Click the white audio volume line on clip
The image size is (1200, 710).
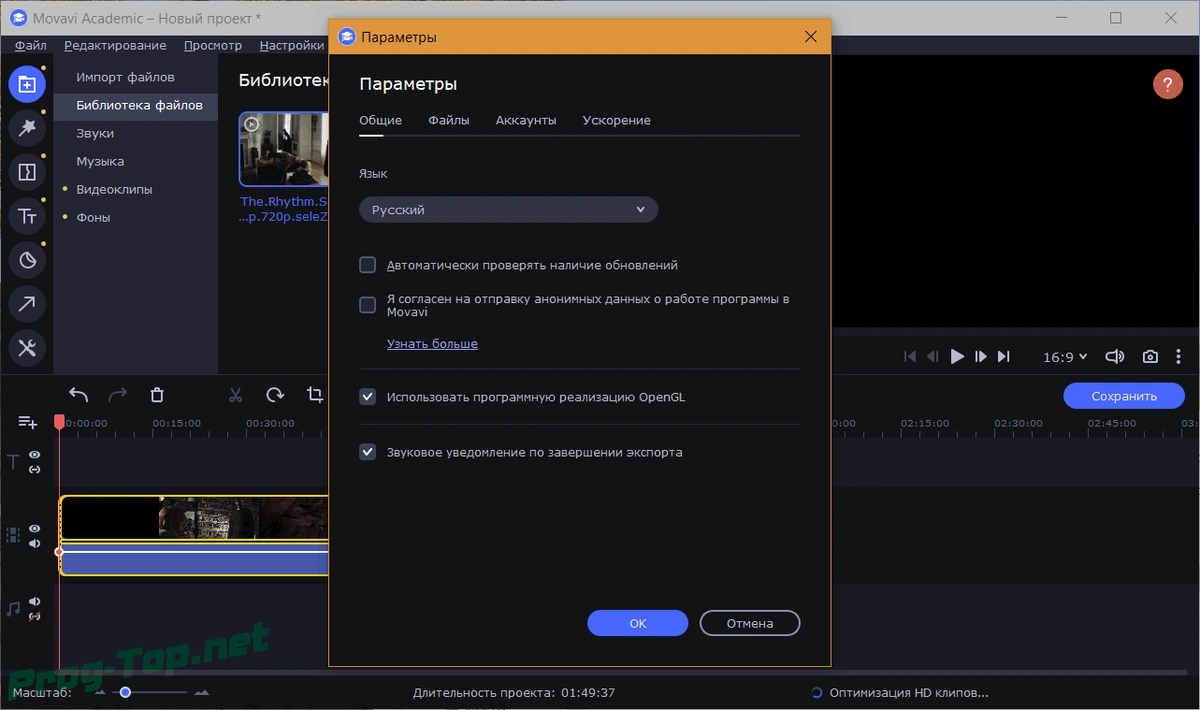point(194,551)
